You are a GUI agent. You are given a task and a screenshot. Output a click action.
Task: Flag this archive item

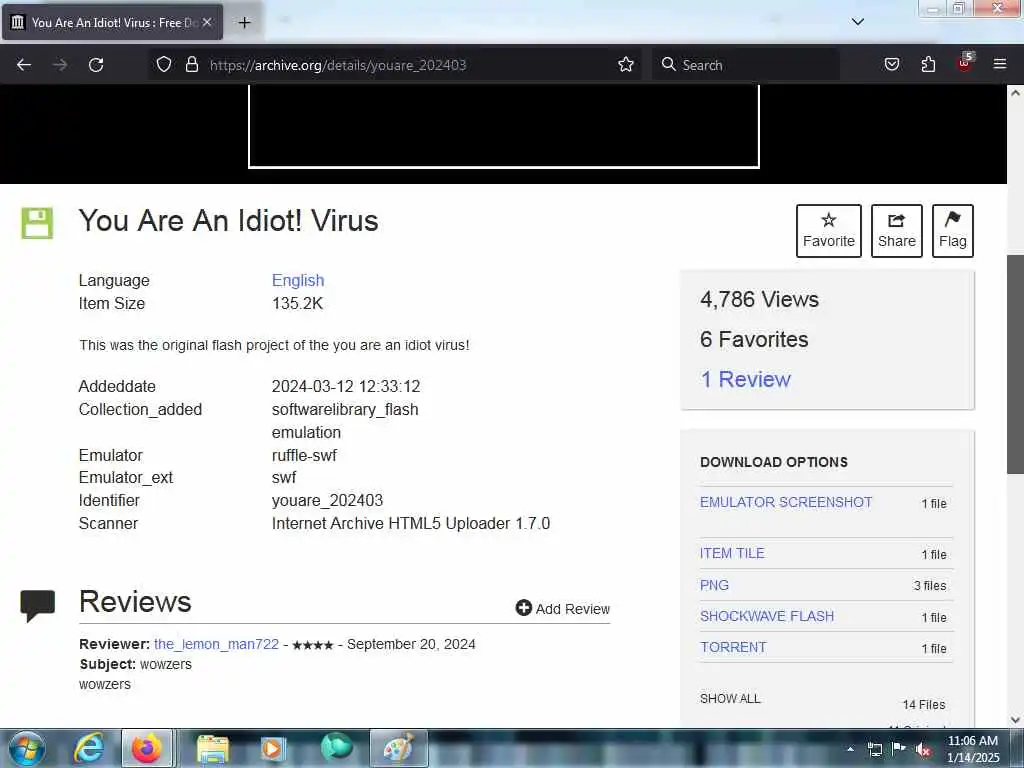(x=953, y=231)
